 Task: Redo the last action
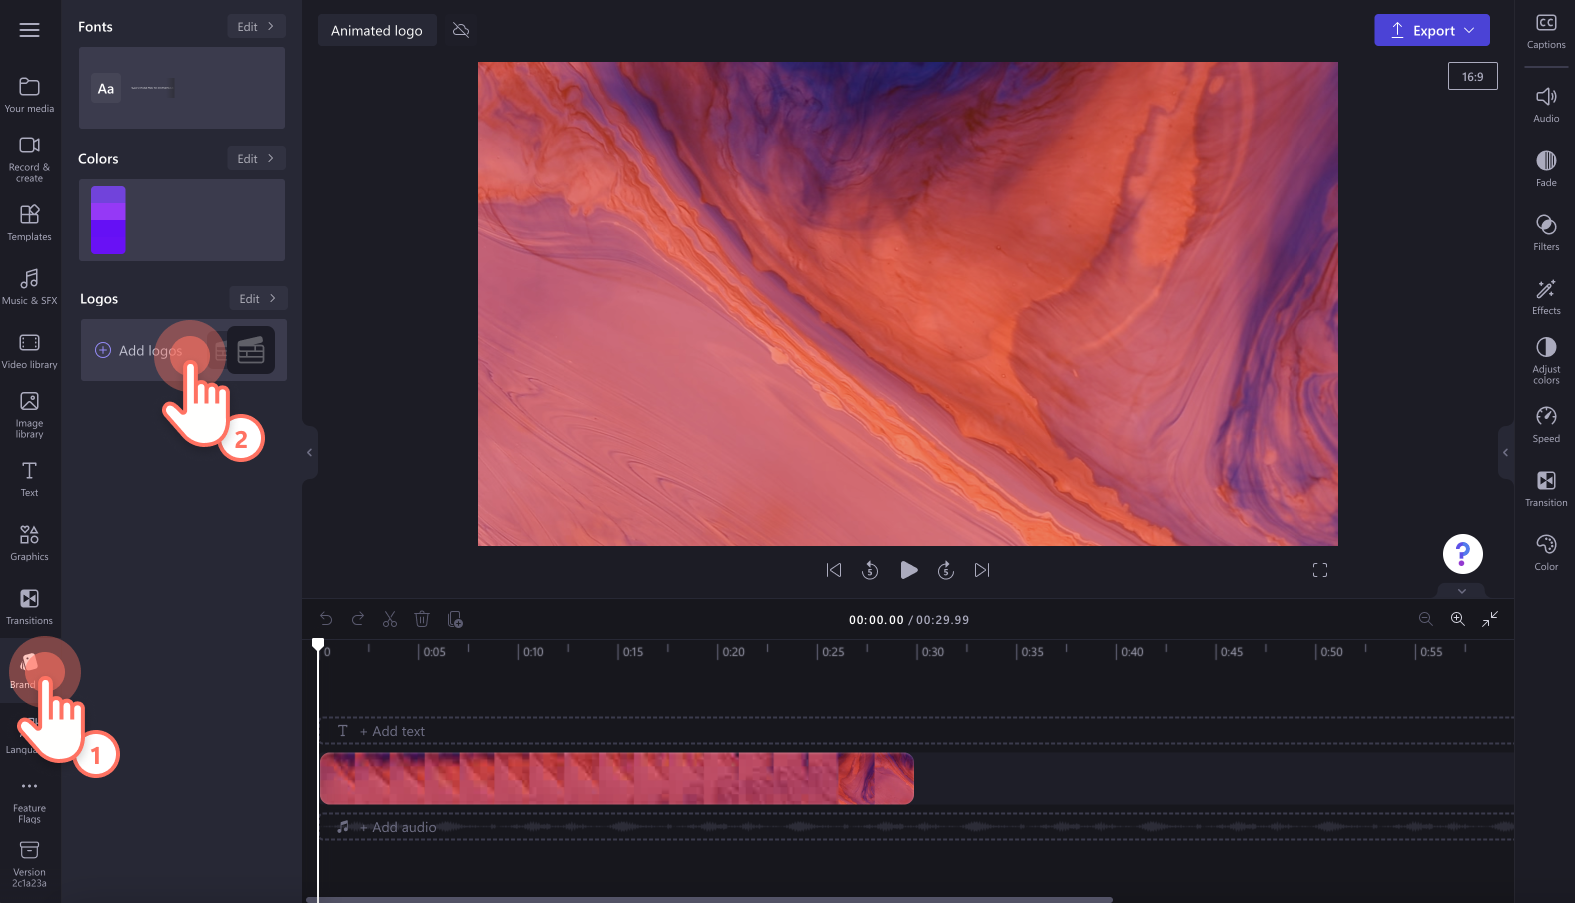[x=358, y=619]
